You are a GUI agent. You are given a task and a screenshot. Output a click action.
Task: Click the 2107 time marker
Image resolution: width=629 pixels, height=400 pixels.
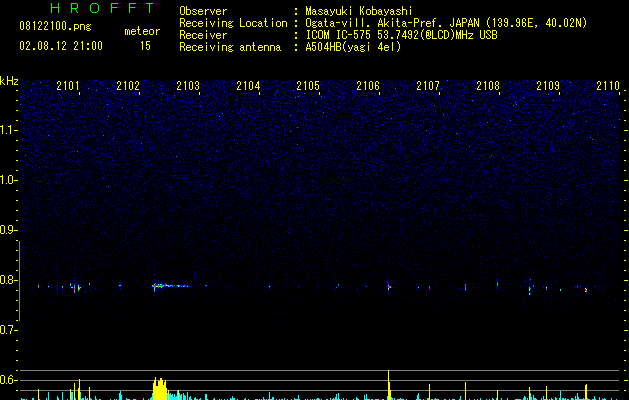[428, 86]
